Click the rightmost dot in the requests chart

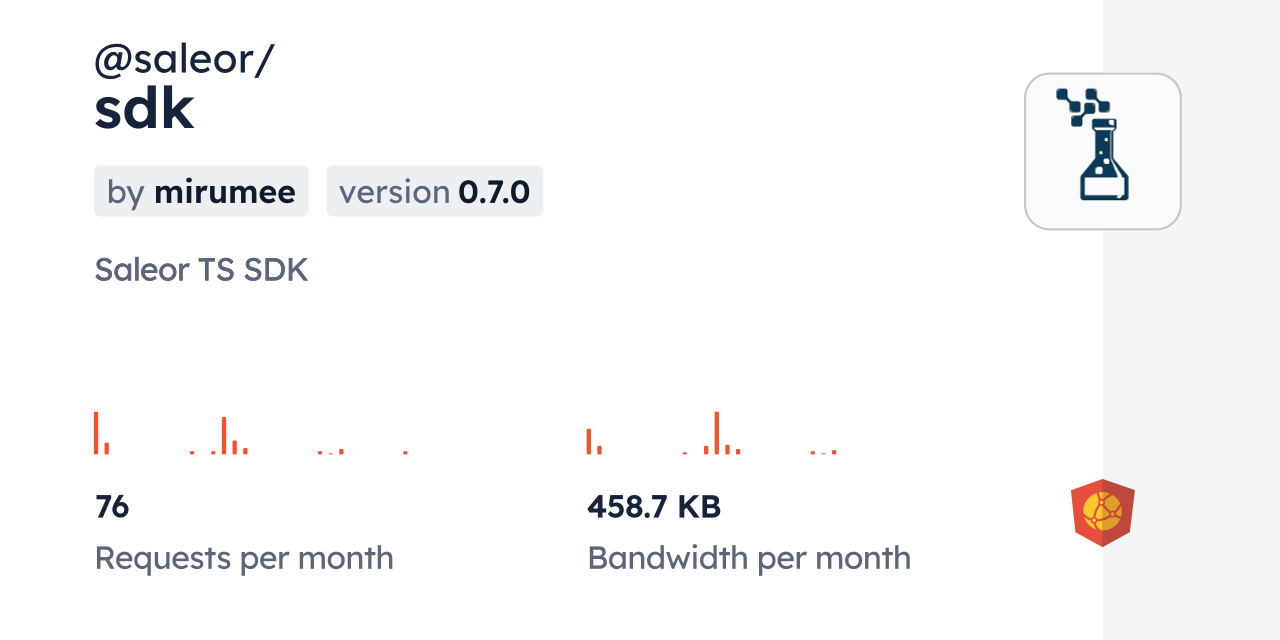pyautogui.click(x=405, y=452)
